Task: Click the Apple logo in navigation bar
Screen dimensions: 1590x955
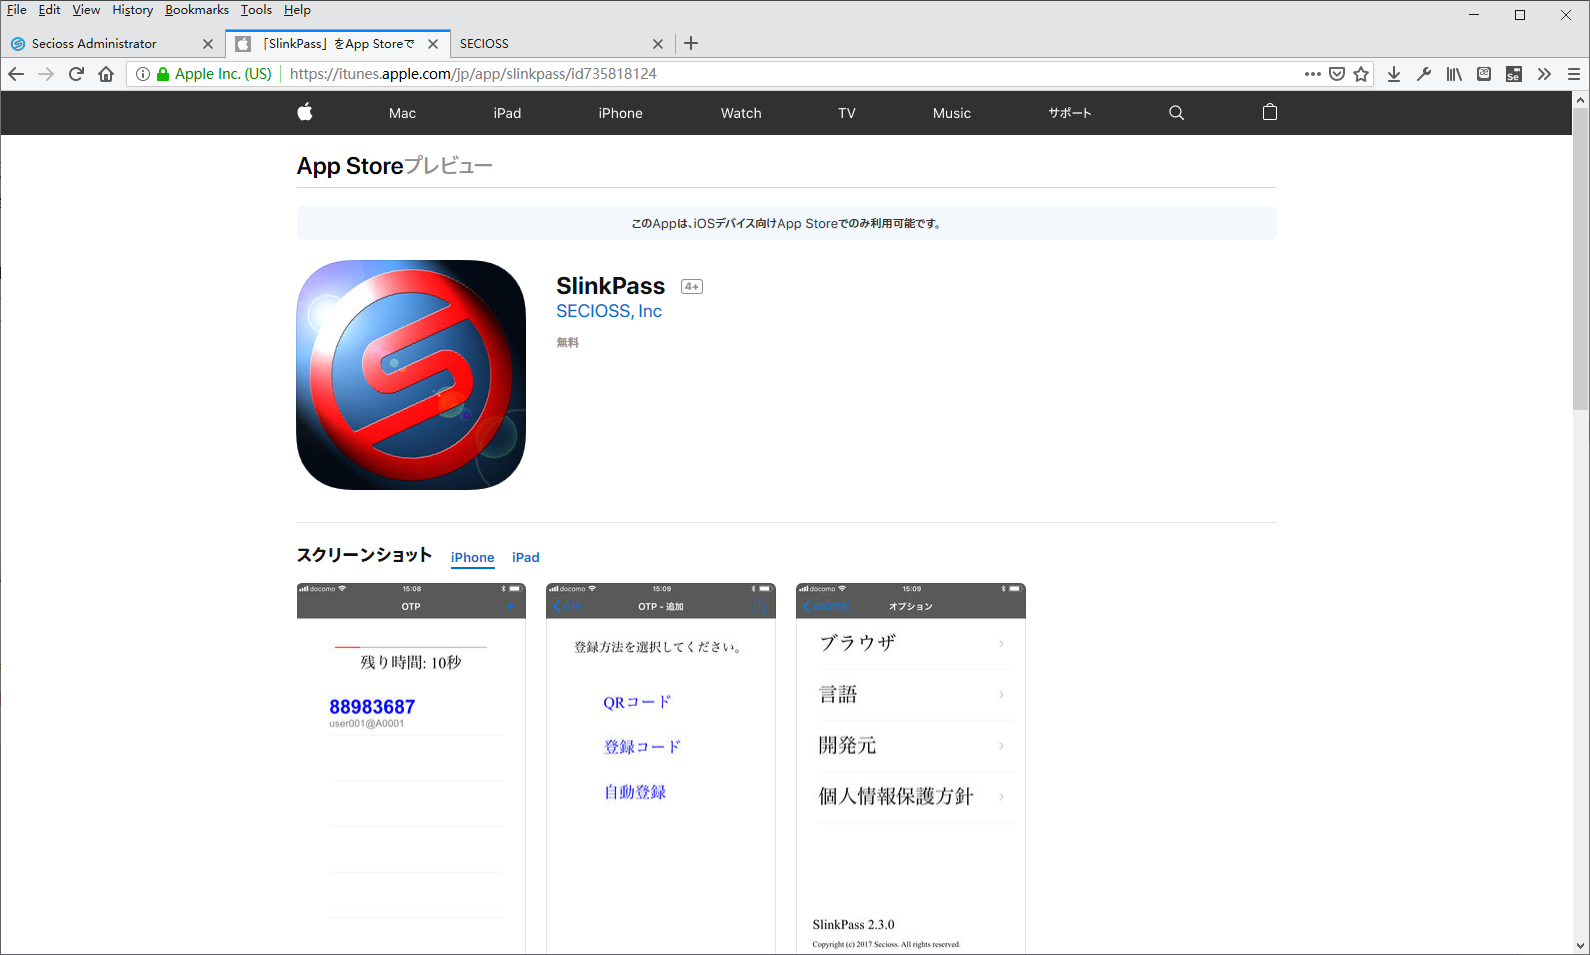Action: [305, 113]
